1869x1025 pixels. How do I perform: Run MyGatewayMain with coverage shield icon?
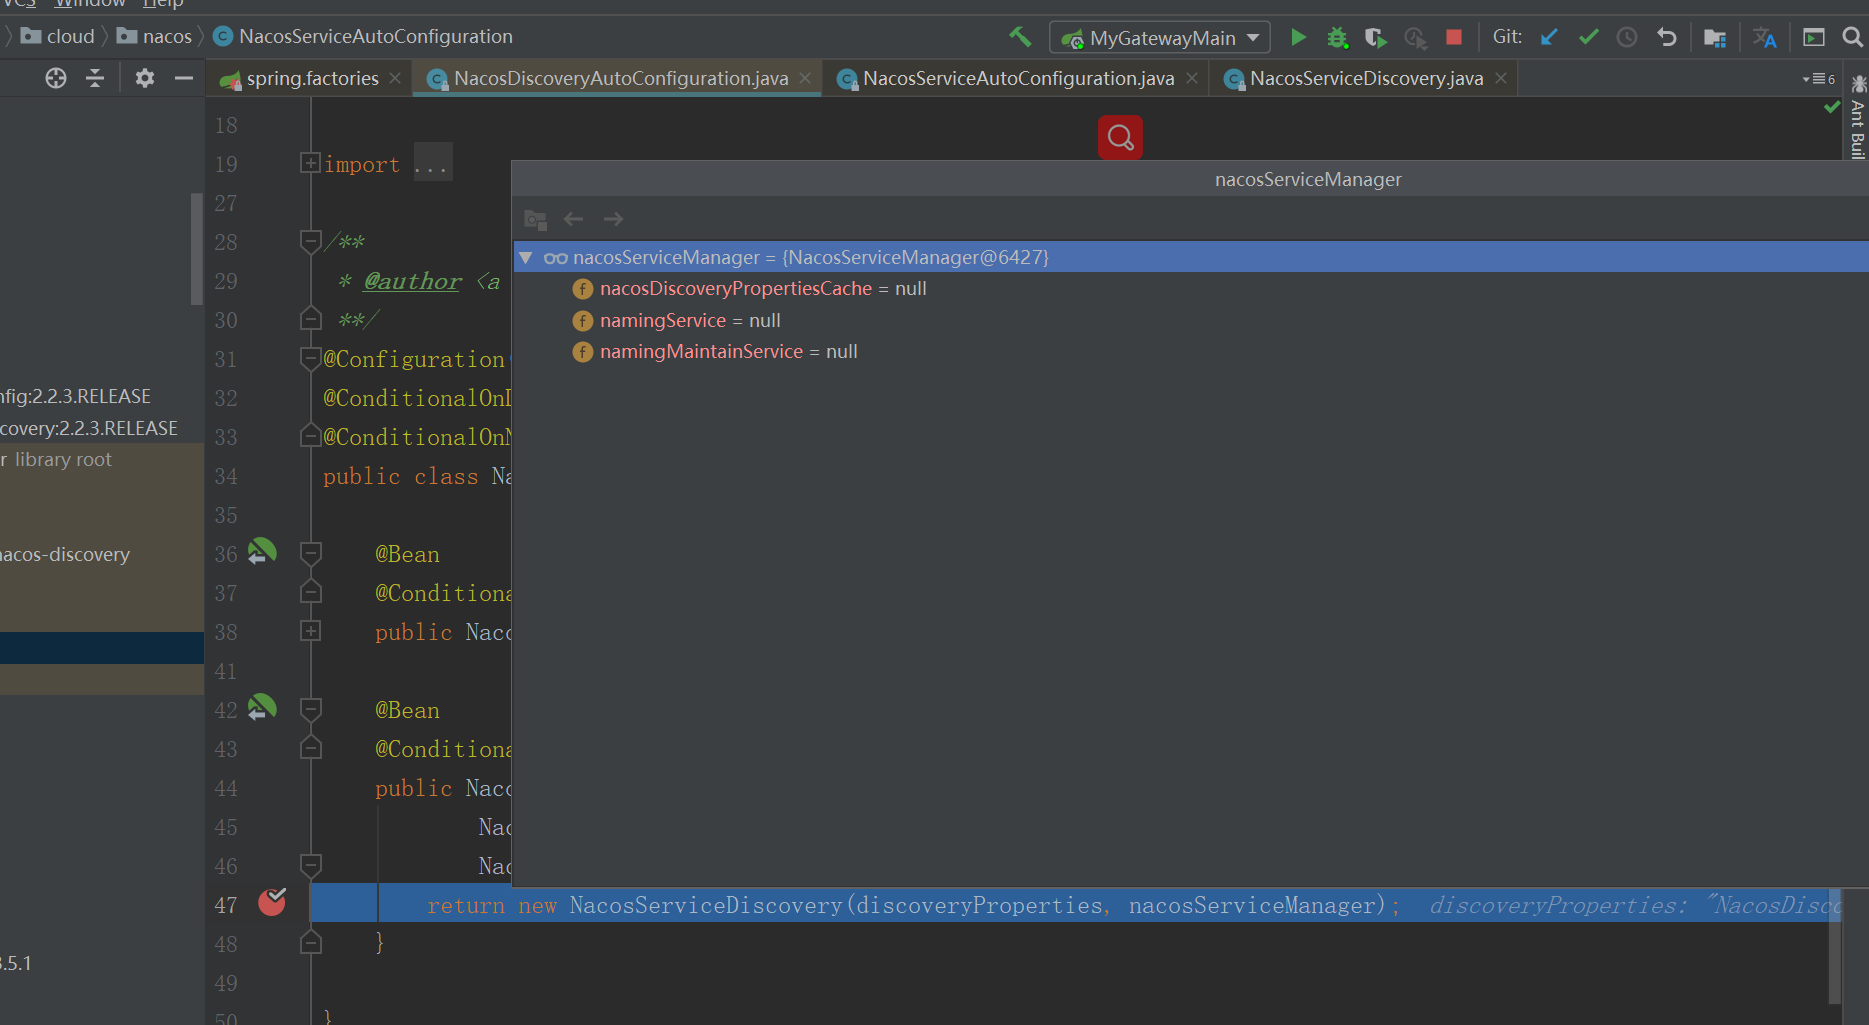coord(1375,37)
